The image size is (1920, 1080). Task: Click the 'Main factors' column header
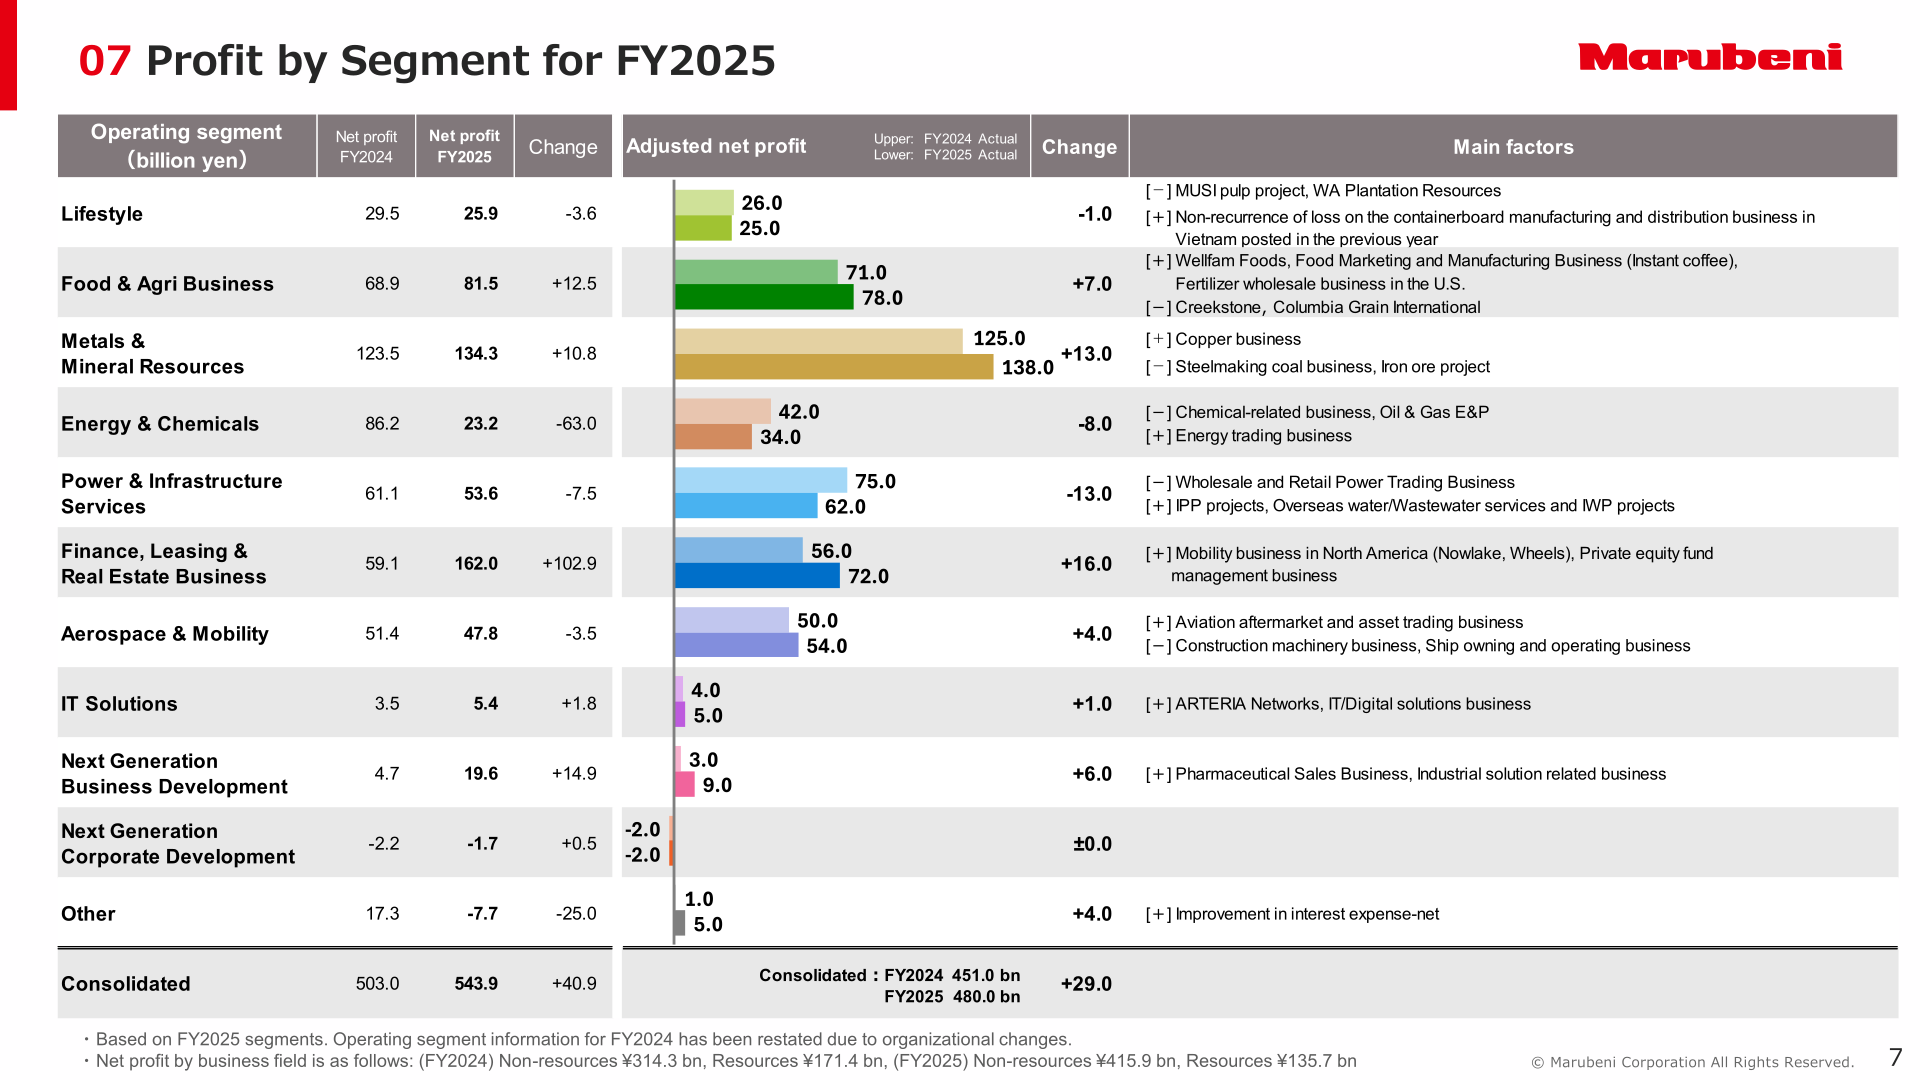tap(1513, 146)
